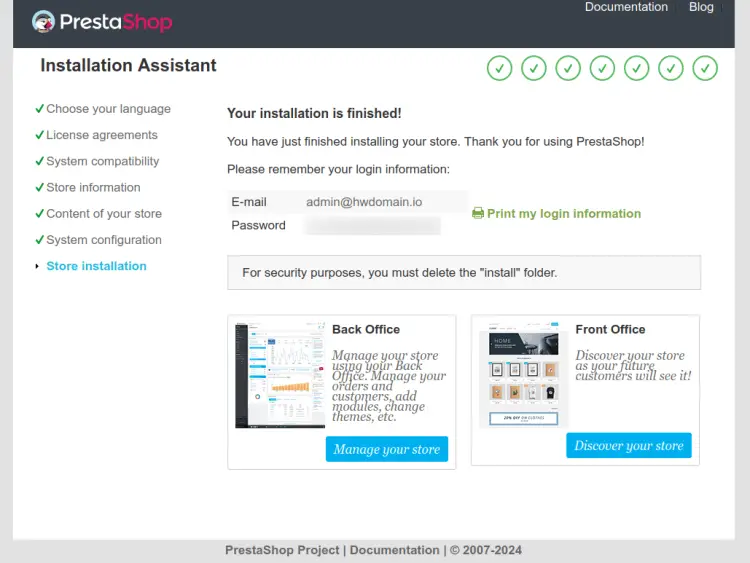This screenshot has width=750, height=563.
Task: Click the first progress step checkmark circle
Action: 499,68
